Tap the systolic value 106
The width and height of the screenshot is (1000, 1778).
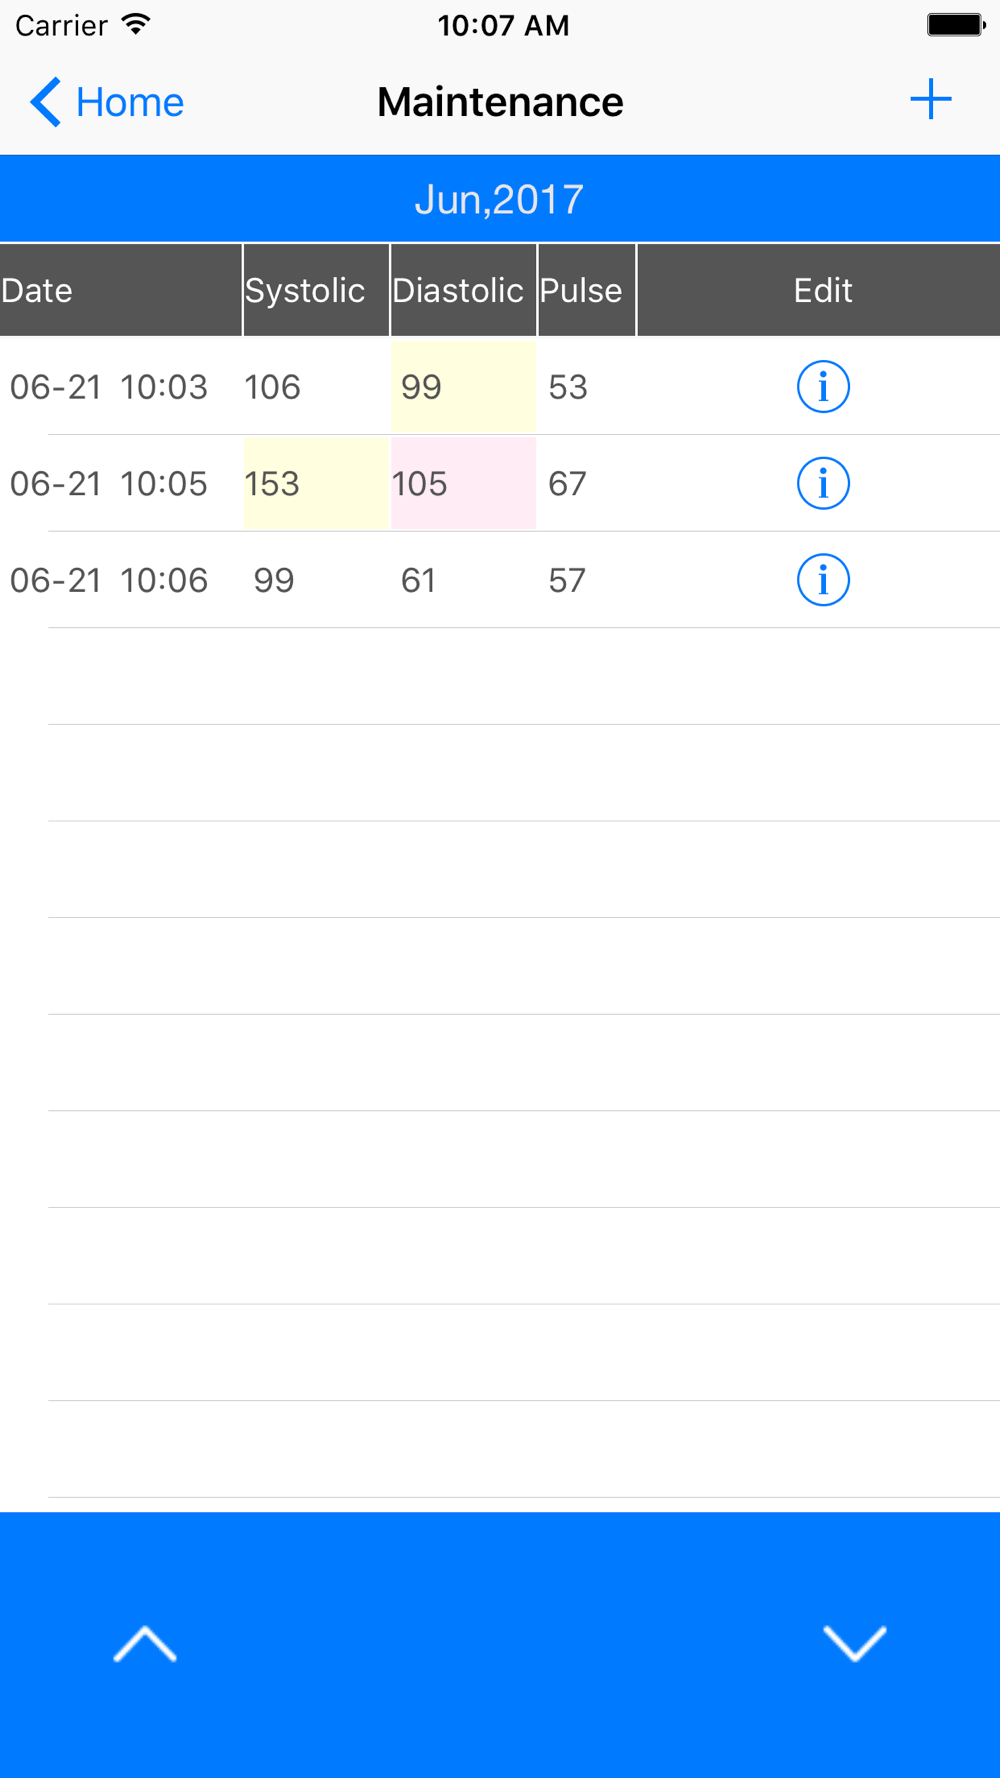point(272,387)
